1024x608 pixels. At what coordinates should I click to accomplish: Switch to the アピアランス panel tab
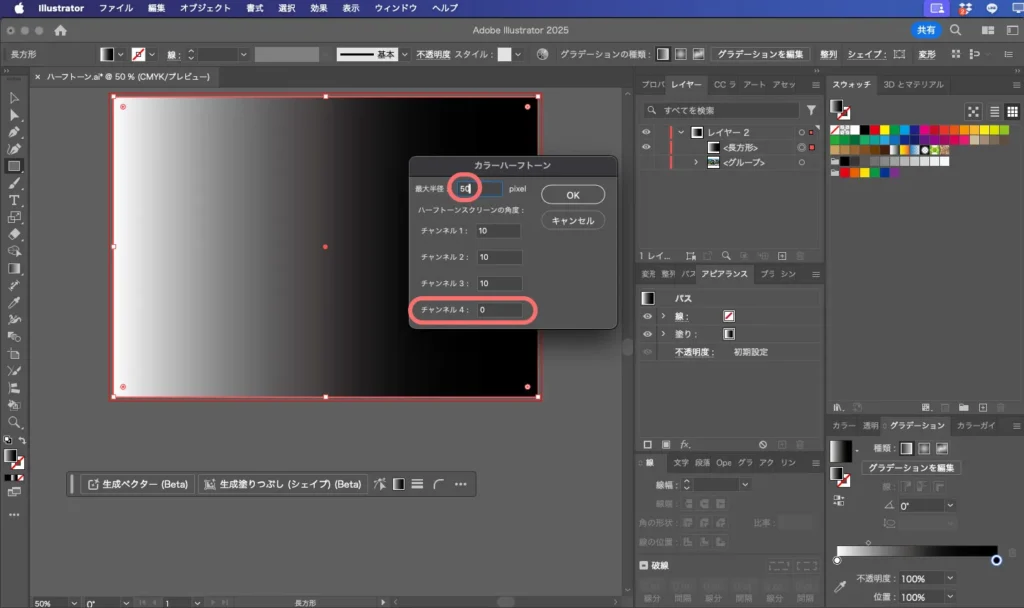point(723,274)
